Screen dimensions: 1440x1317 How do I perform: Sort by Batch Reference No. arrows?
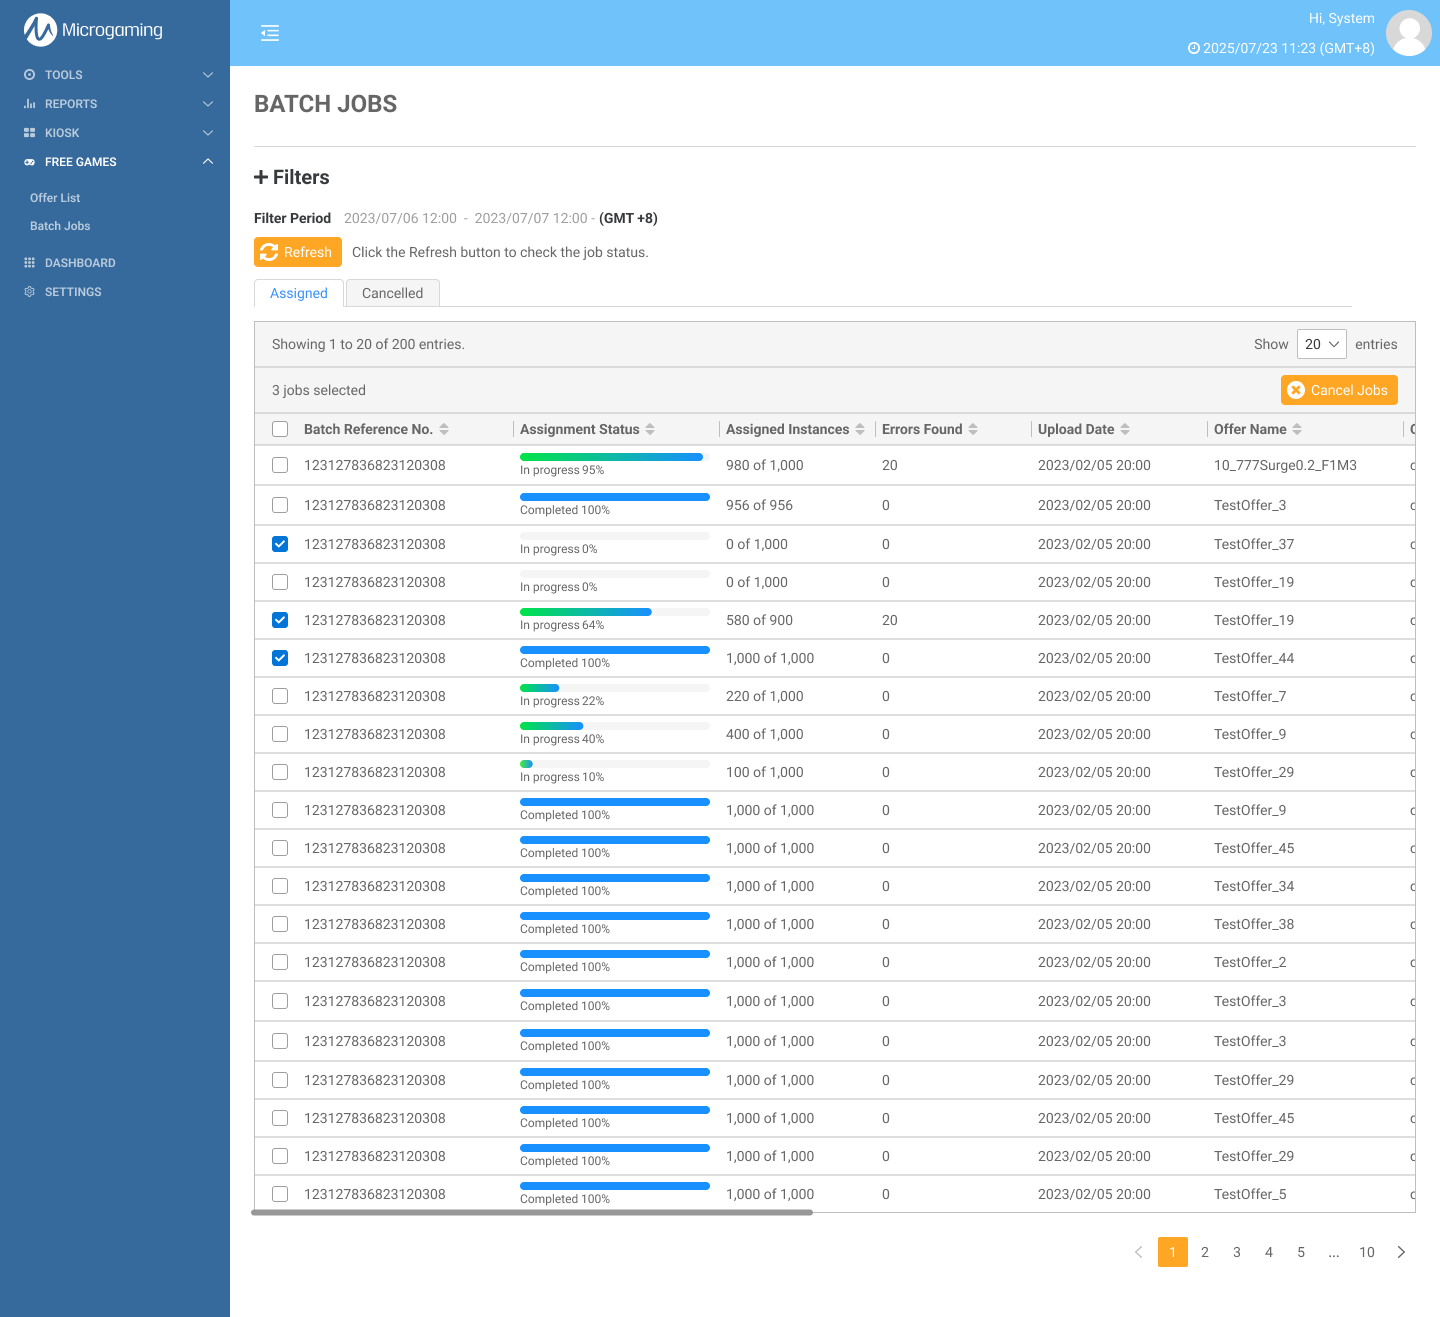[x=444, y=429]
